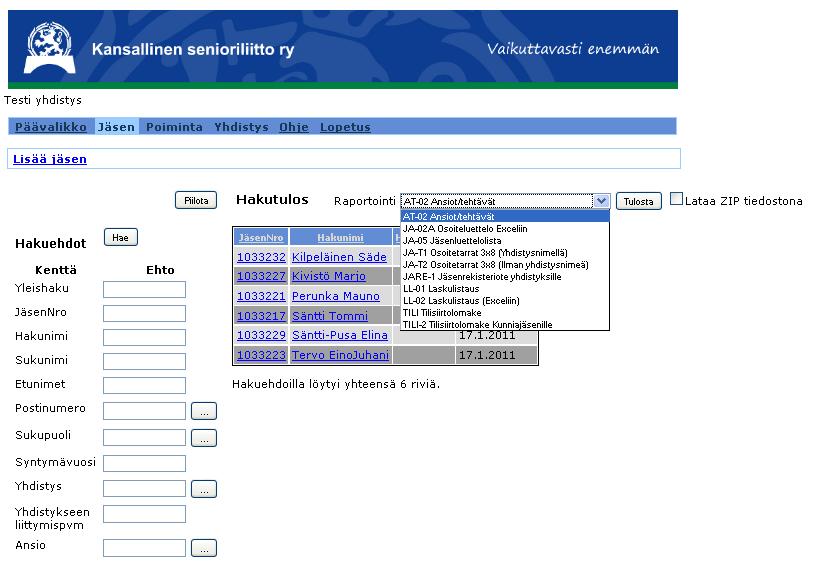820x562 pixels.
Task: Click the Hae search button
Action: tap(120, 237)
